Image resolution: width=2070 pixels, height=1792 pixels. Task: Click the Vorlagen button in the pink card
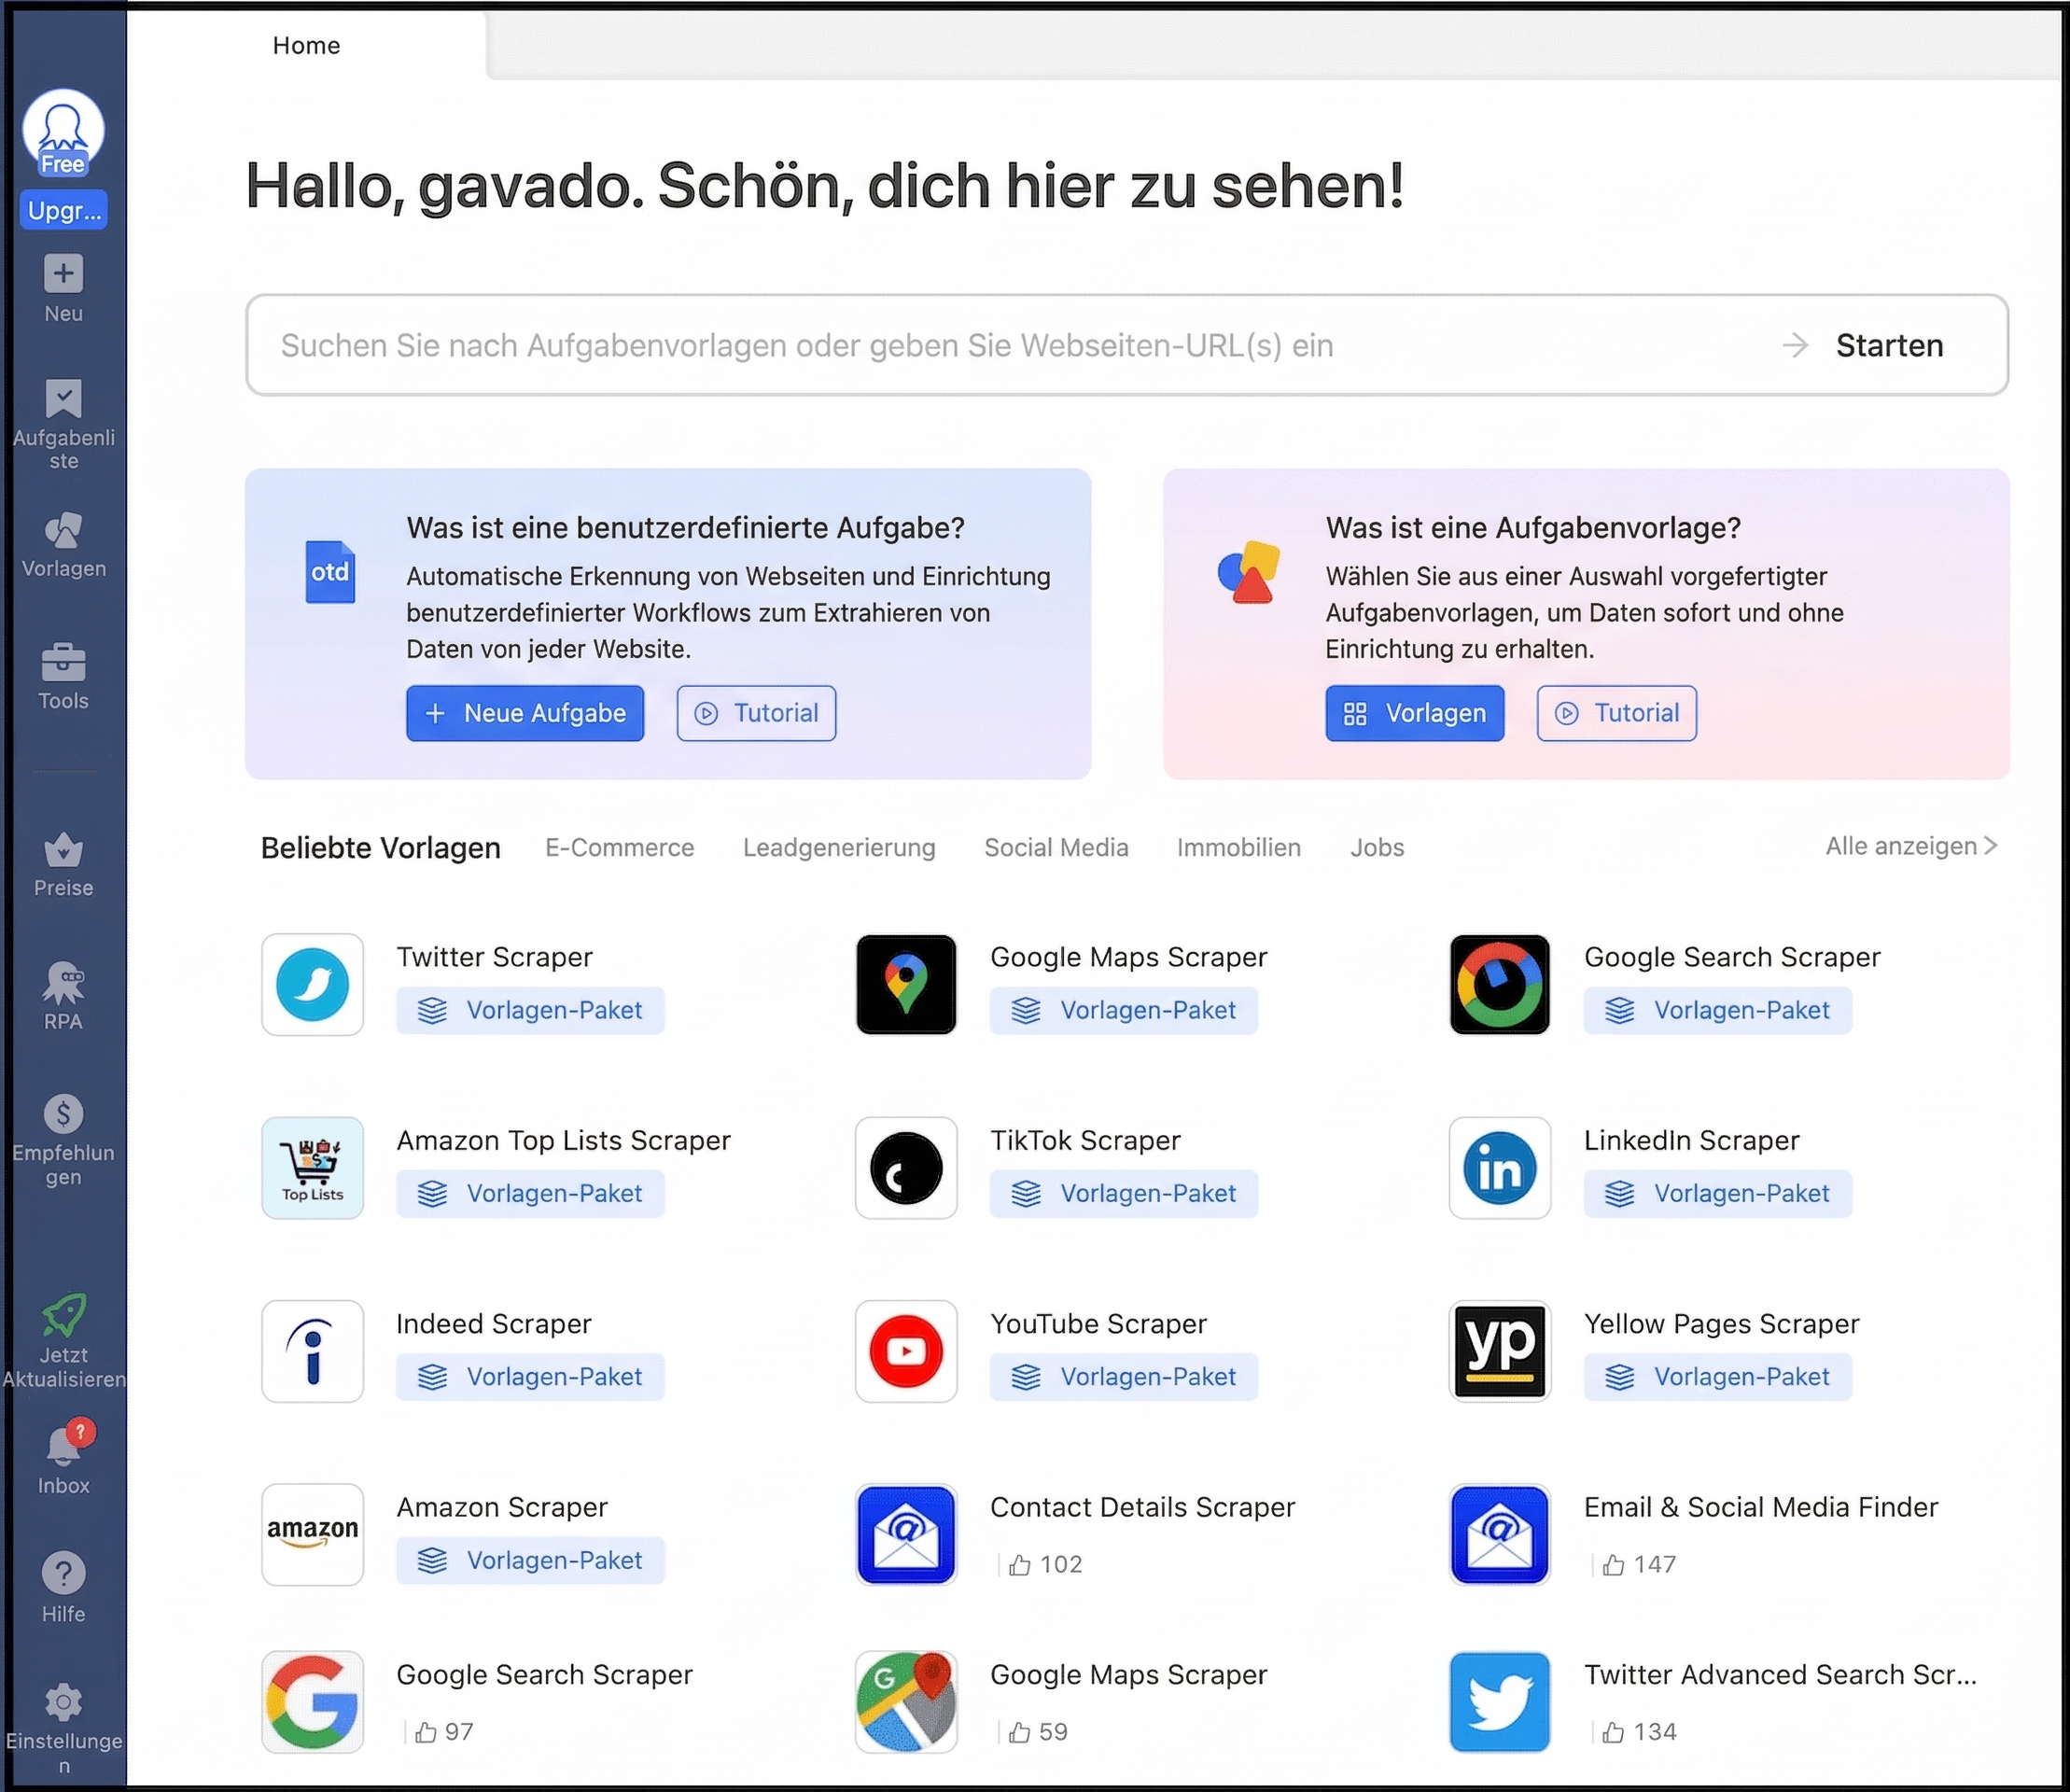[1414, 713]
